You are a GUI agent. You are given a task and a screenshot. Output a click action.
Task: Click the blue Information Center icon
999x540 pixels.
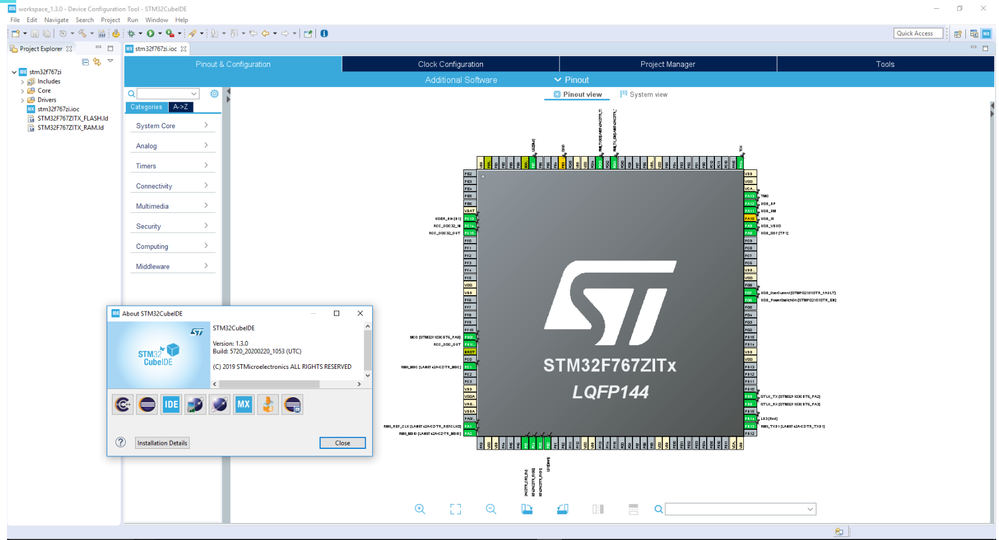tap(324, 33)
